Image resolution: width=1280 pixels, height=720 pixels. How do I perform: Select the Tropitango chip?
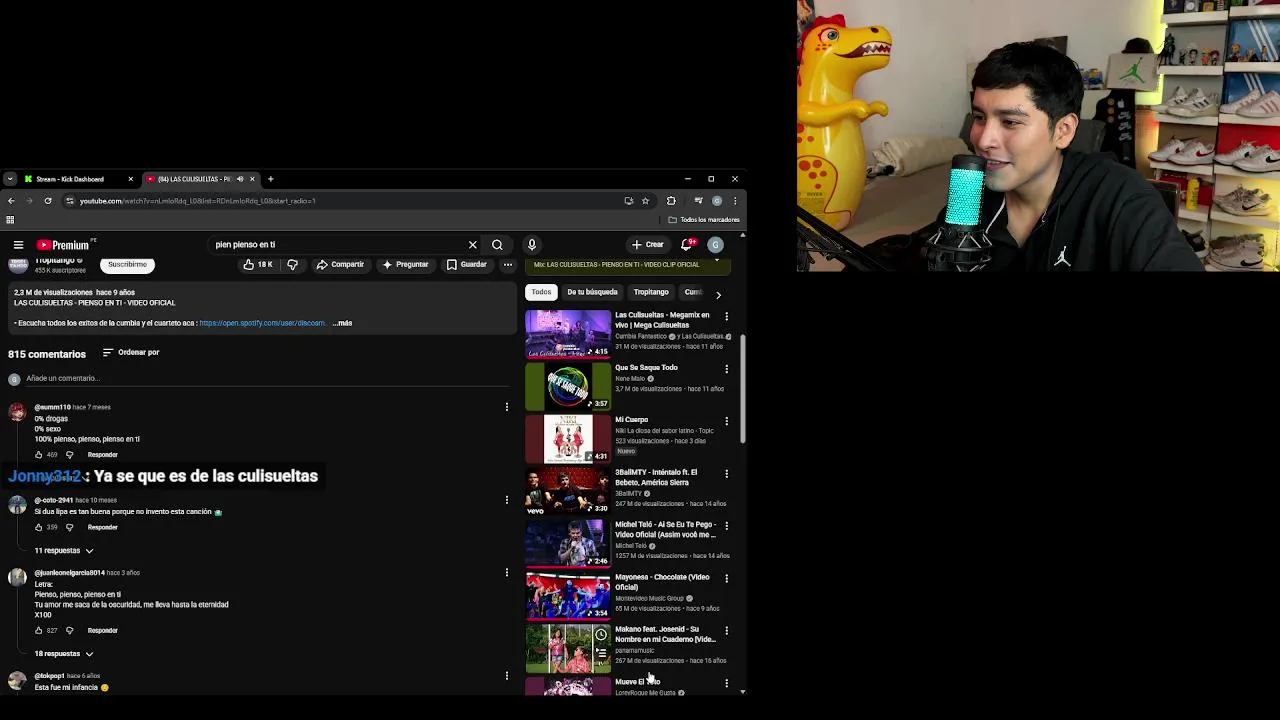pos(651,292)
